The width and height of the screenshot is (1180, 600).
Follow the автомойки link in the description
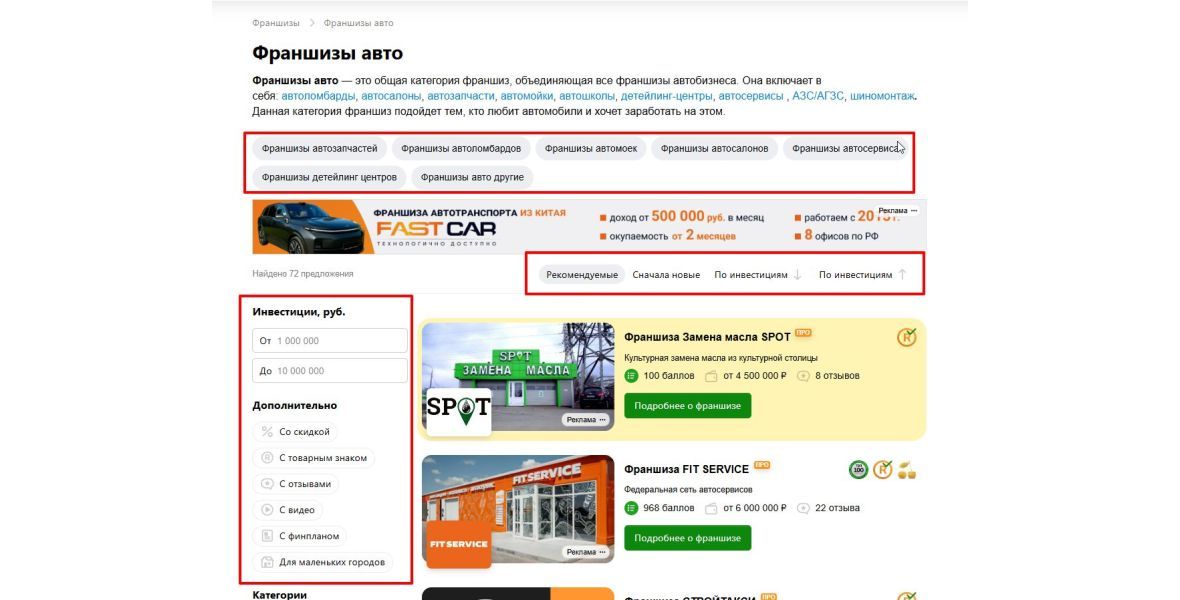coord(527,96)
